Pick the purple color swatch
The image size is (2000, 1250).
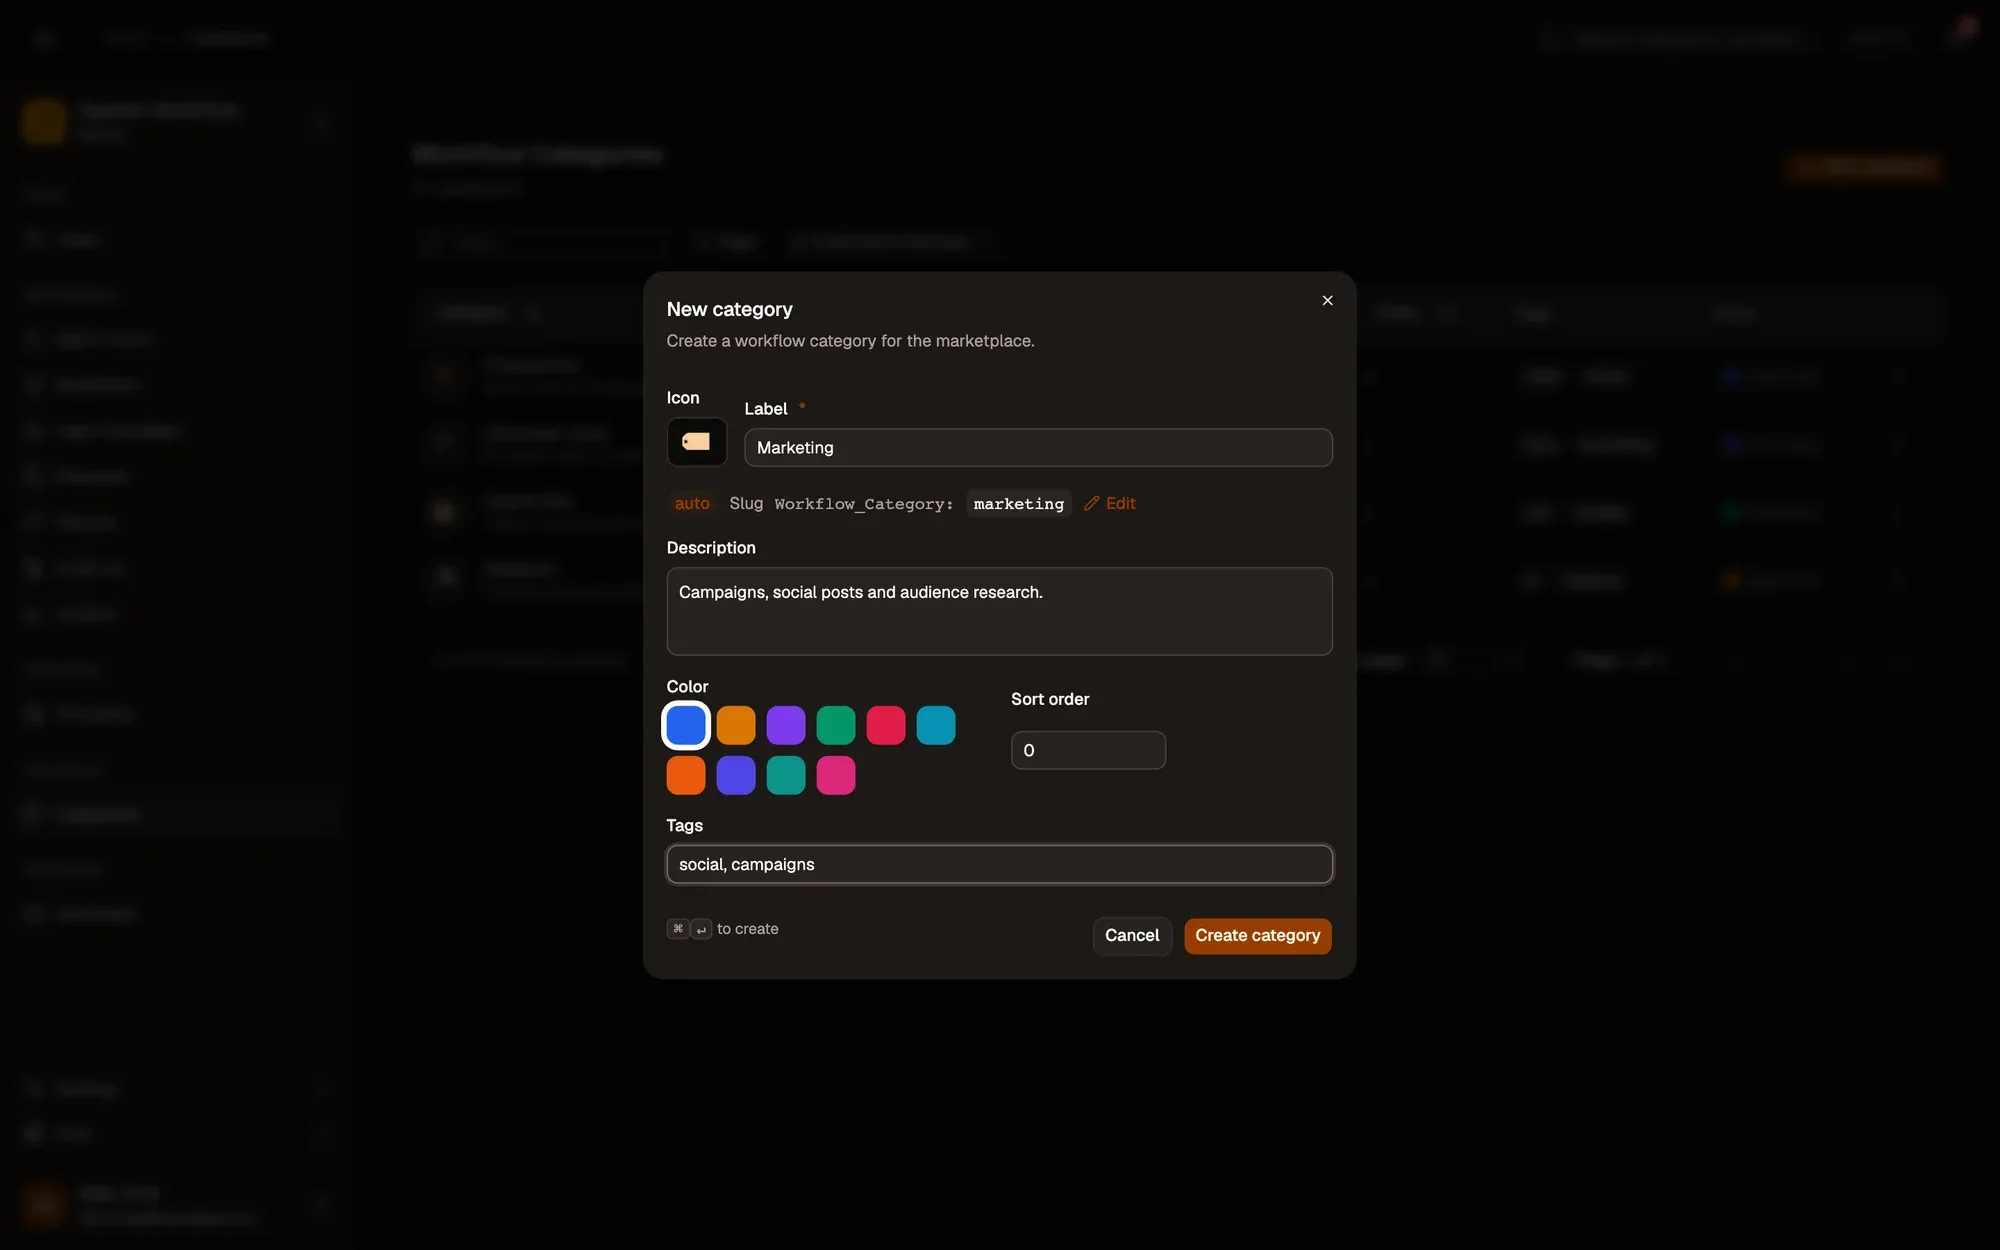pos(786,725)
